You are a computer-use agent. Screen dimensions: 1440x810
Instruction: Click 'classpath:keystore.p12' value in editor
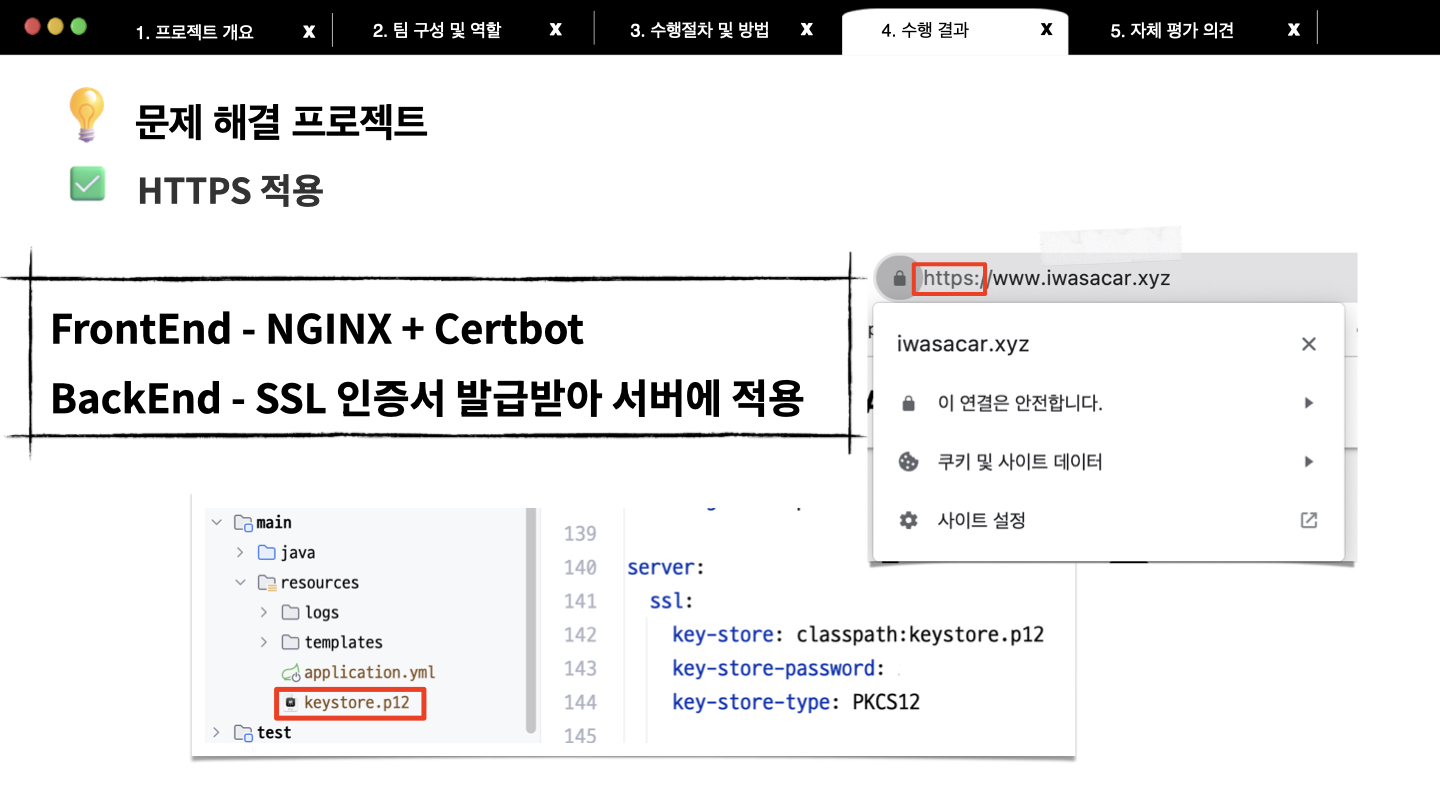click(920, 634)
